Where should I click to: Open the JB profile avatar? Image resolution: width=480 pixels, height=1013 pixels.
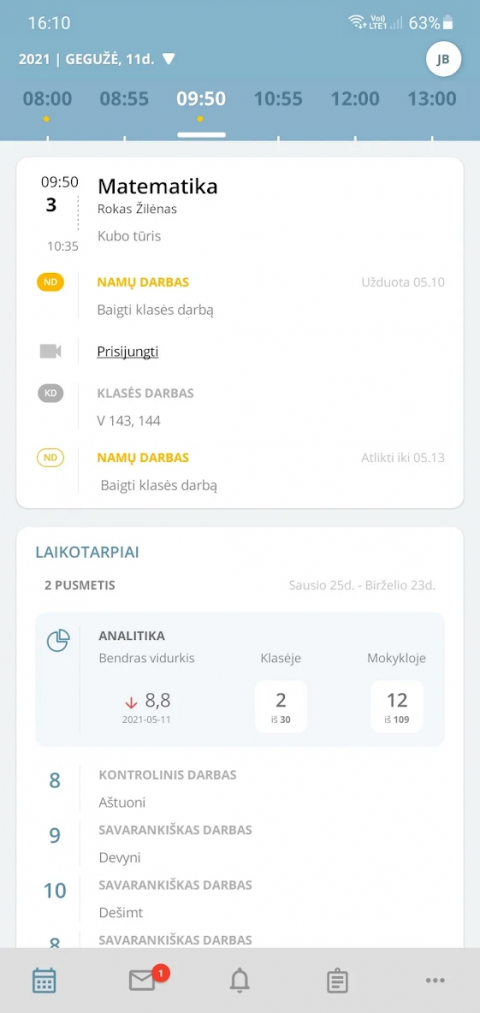coord(443,59)
